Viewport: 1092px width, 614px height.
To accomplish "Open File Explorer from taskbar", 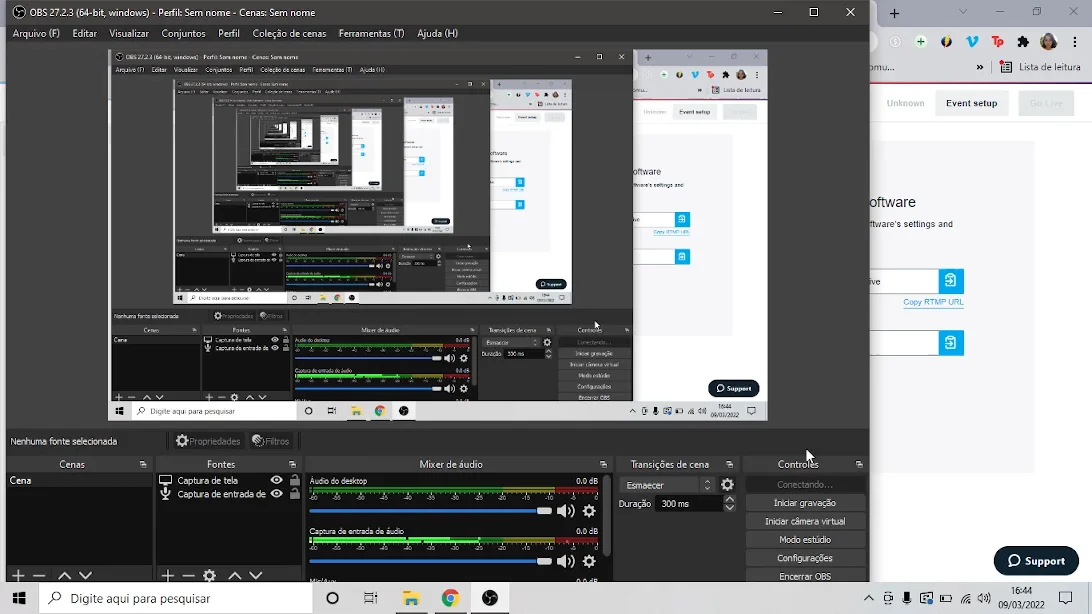I will (410, 598).
